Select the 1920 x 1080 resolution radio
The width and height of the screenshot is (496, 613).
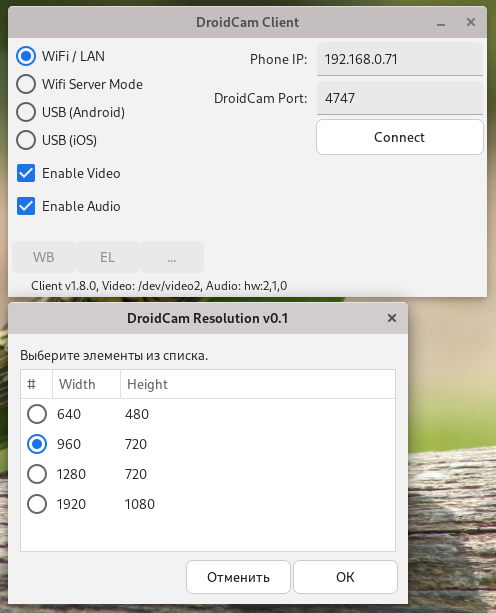click(x=37, y=504)
